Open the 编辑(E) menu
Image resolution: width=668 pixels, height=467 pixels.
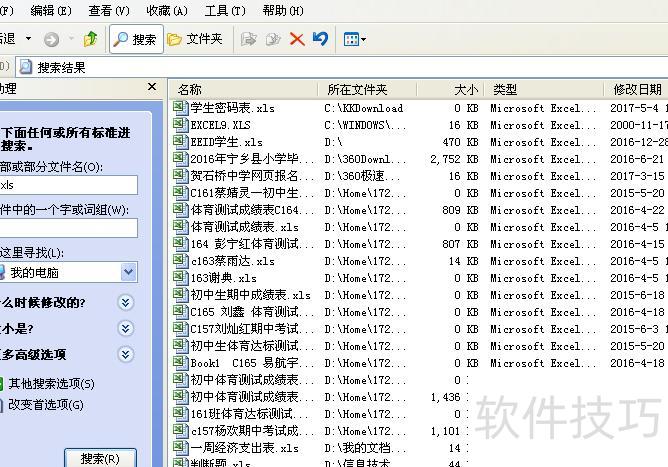coord(51,10)
